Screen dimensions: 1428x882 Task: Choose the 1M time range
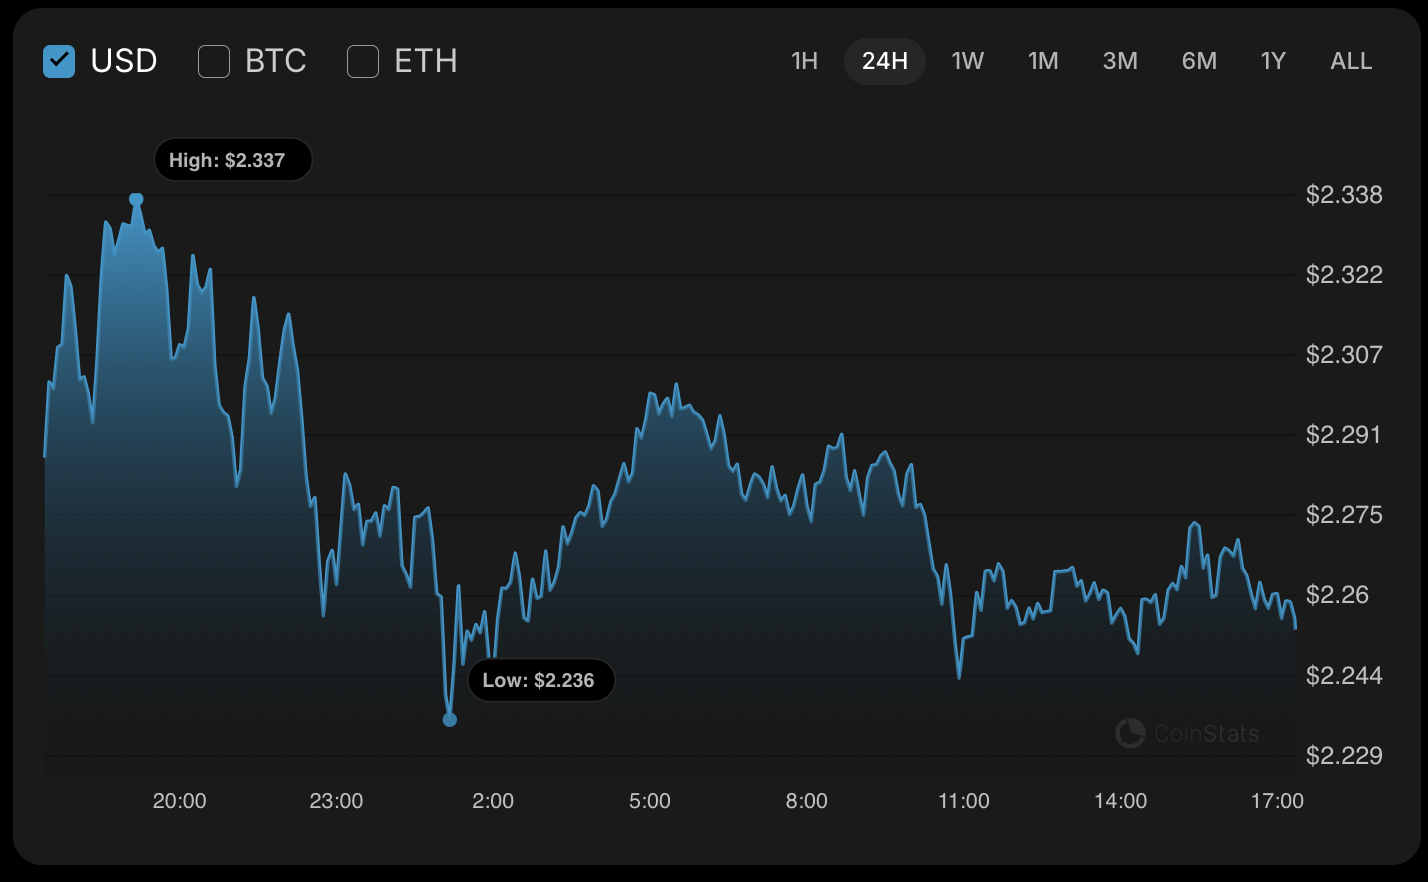click(x=1043, y=61)
